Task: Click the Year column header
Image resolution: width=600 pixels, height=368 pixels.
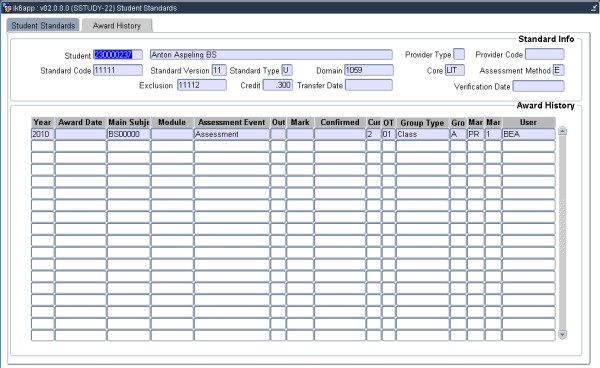Action: [x=42, y=122]
